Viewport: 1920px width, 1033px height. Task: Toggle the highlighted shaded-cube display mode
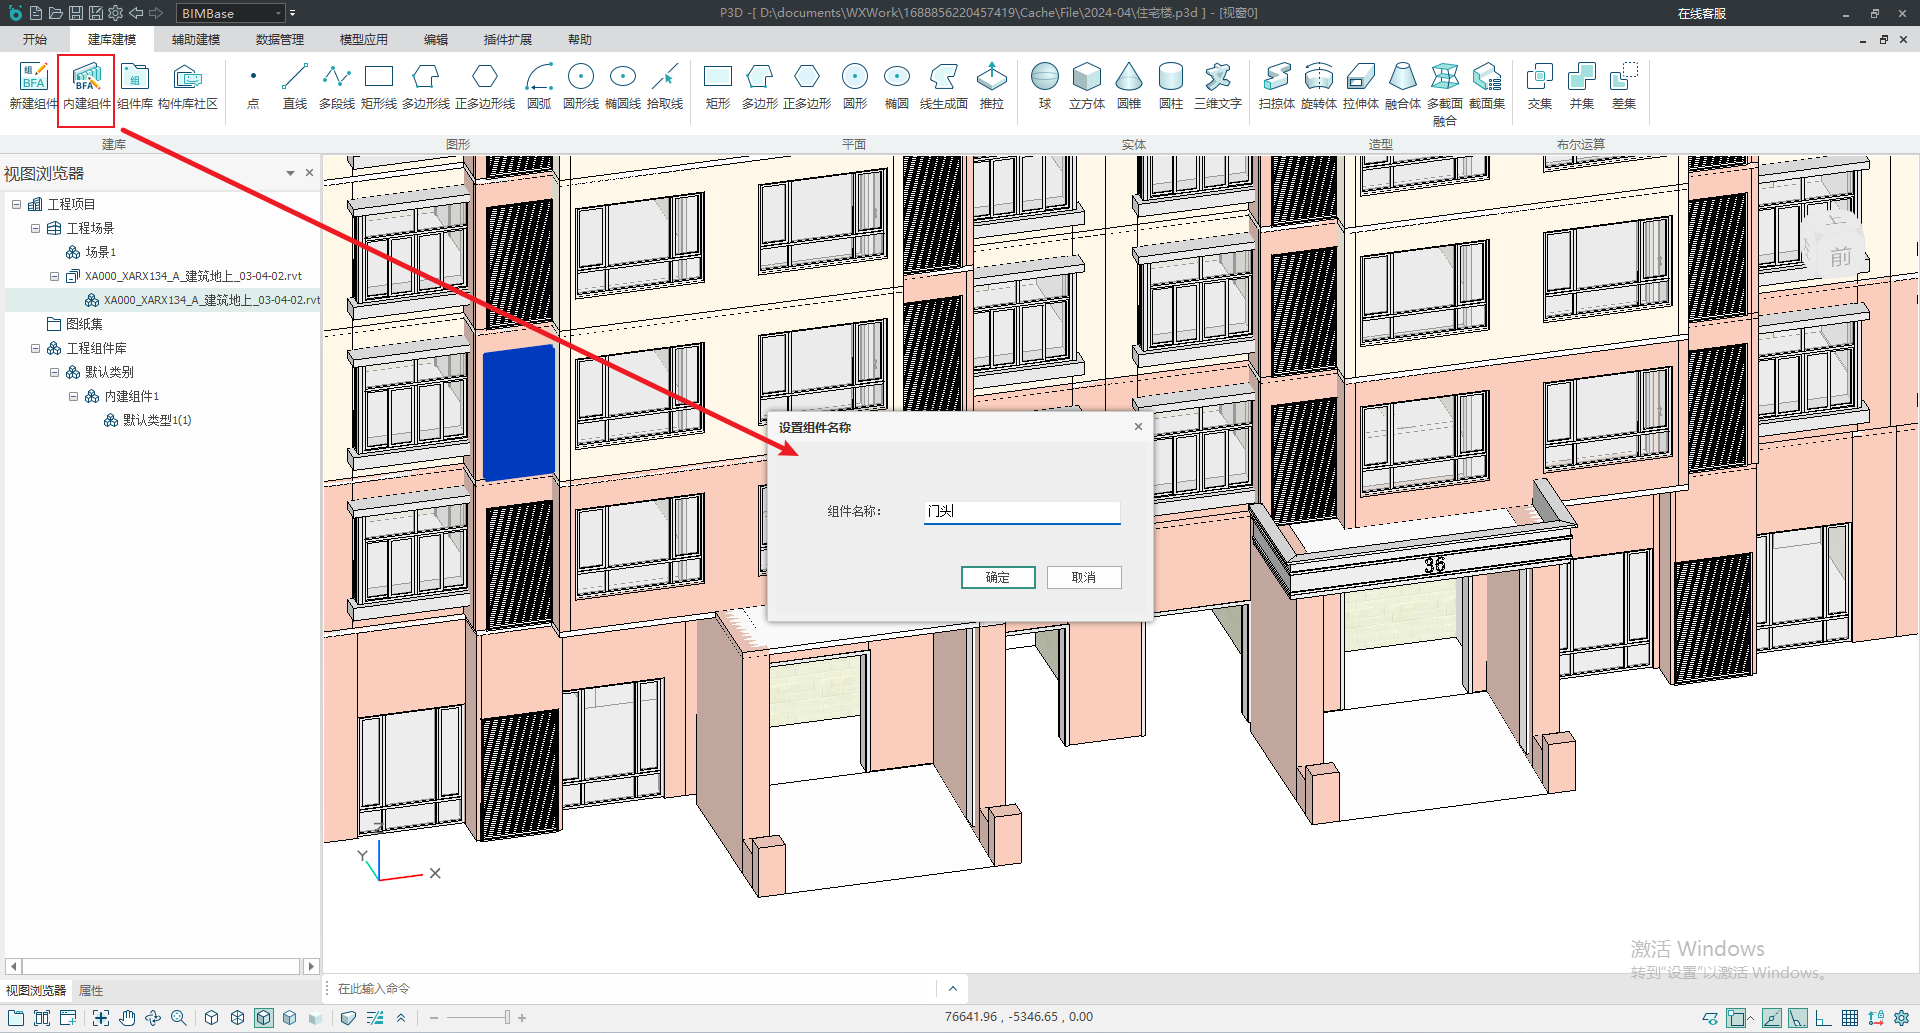(264, 1018)
